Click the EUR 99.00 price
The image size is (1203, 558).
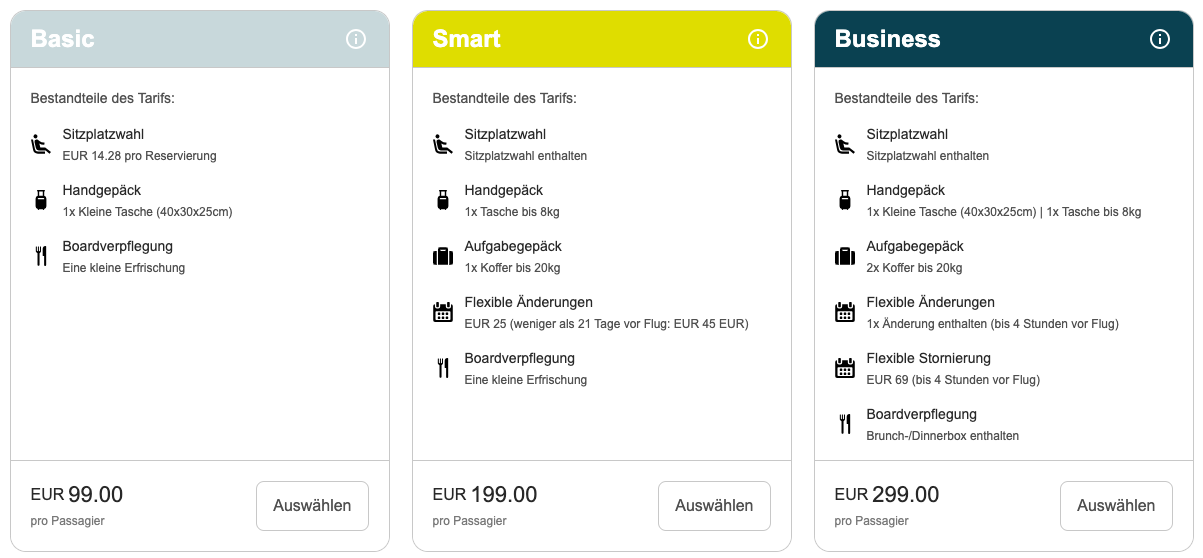coord(77,494)
